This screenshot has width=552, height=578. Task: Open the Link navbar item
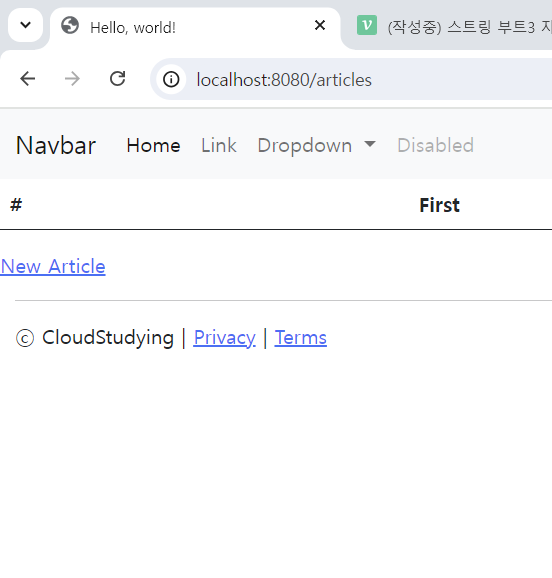pyautogui.click(x=219, y=145)
